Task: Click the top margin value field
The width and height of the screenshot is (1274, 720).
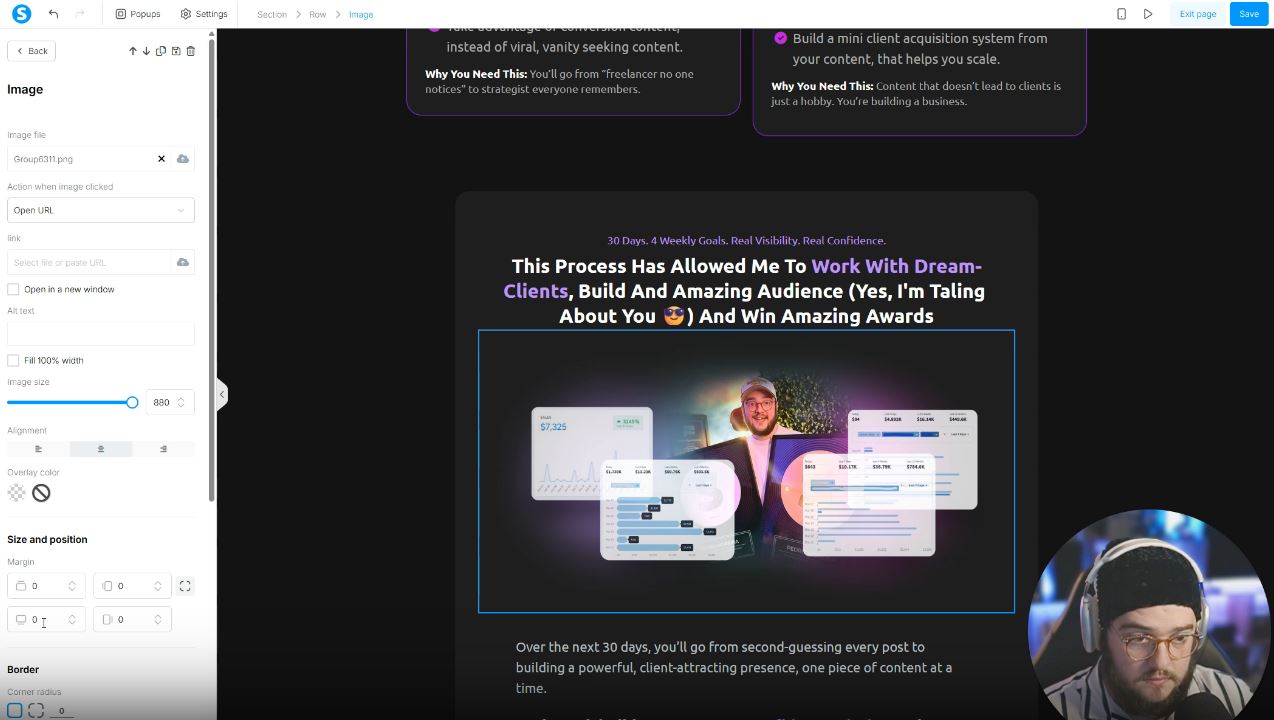Action: click(x=46, y=586)
